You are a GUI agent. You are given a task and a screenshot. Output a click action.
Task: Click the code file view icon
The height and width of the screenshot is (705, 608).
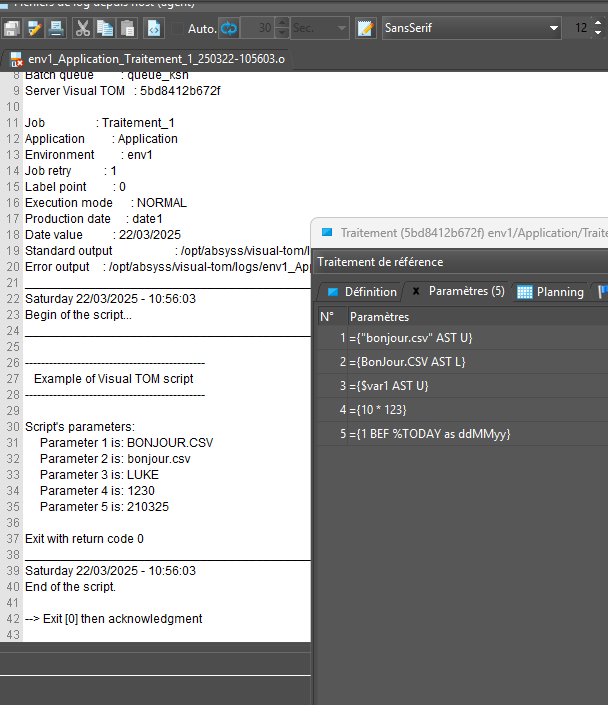click(154, 28)
